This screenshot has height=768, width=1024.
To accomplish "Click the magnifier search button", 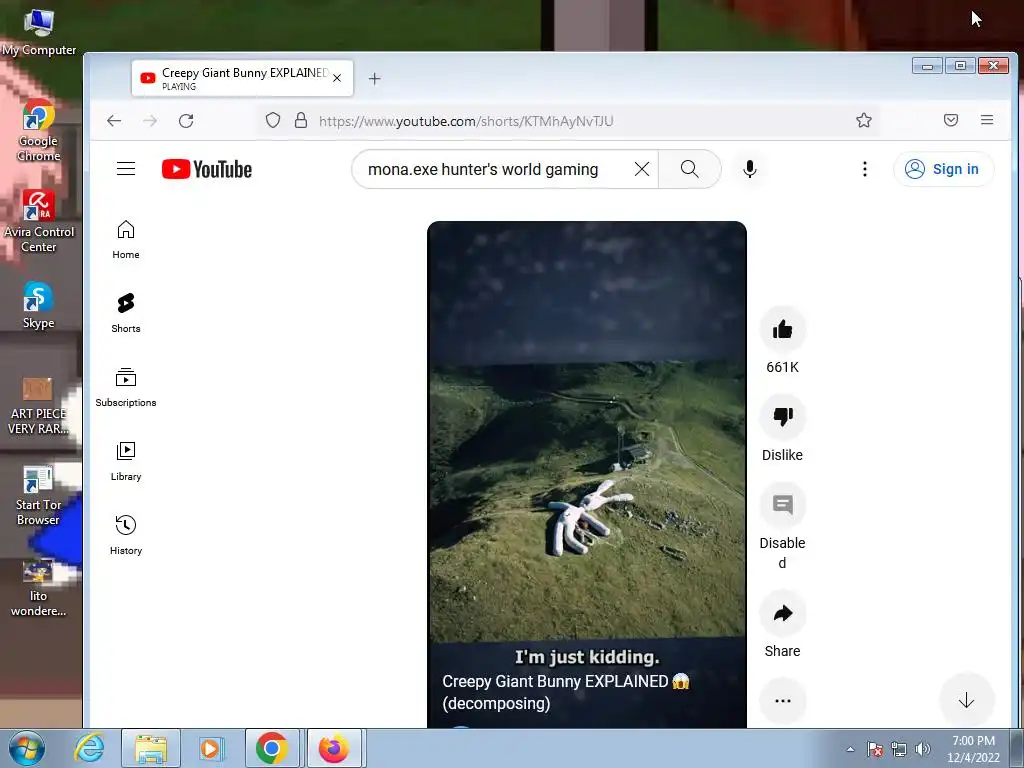I will point(690,169).
